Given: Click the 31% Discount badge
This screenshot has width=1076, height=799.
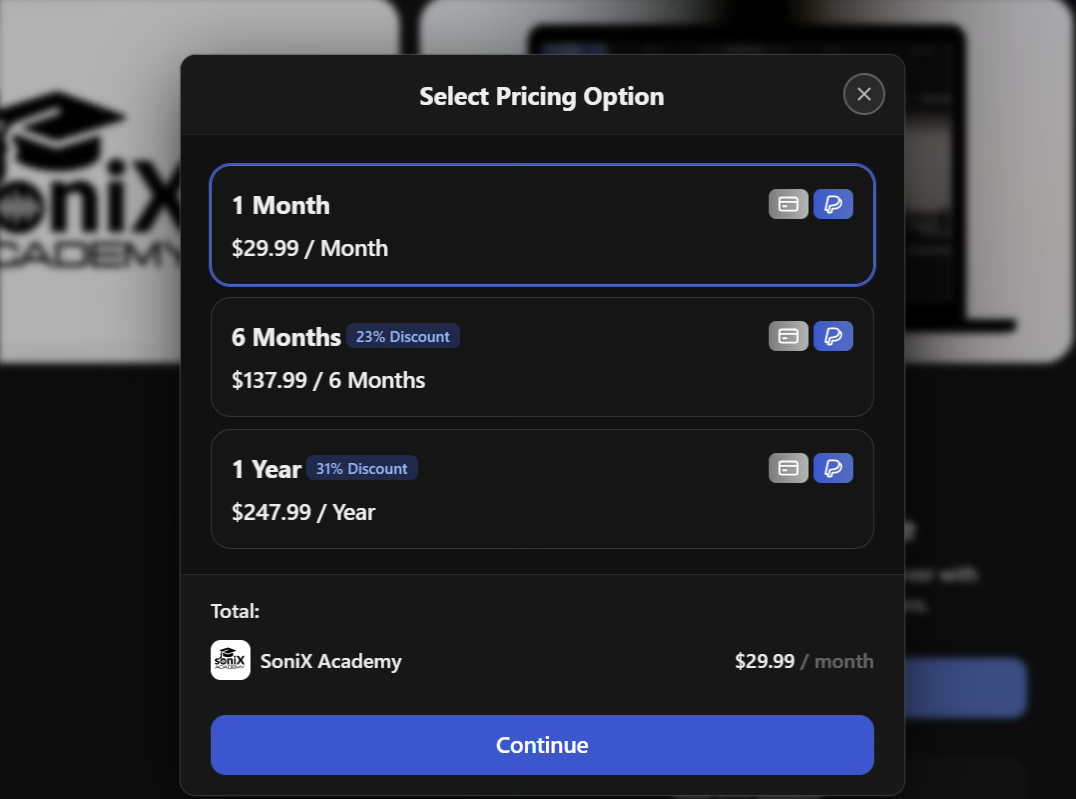Looking at the screenshot, I should pos(361,467).
